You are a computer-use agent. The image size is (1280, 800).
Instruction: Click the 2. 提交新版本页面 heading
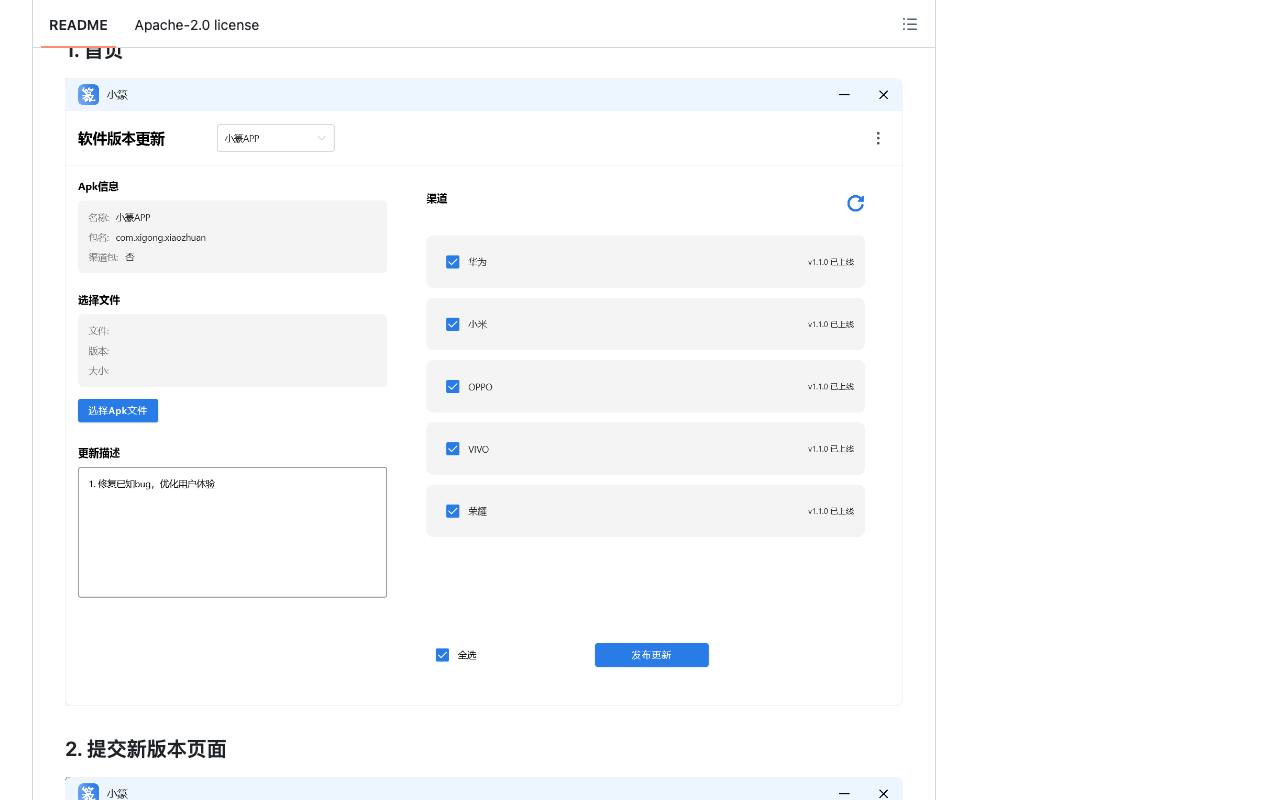[x=146, y=749]
